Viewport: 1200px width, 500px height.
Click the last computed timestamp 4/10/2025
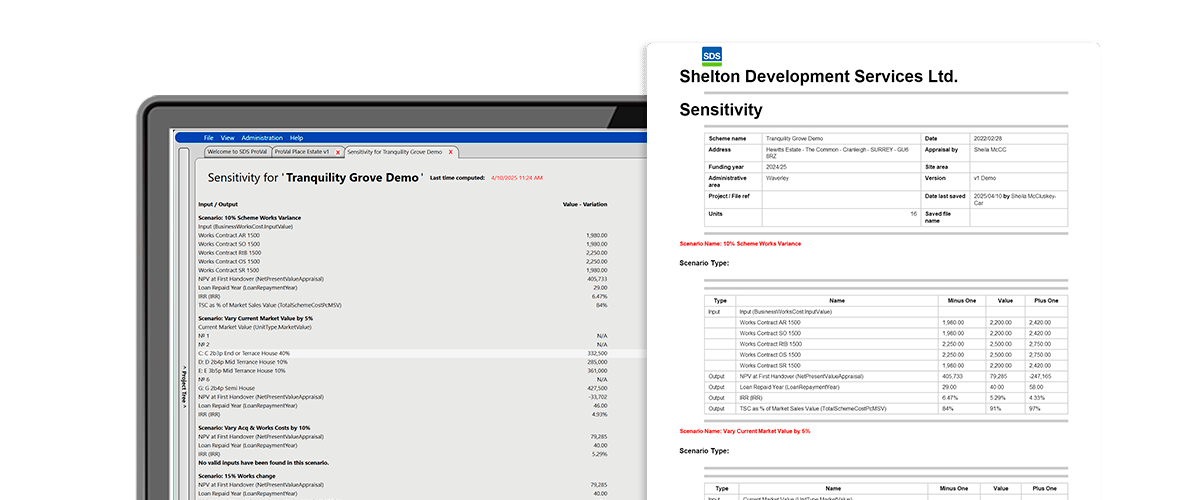(517, 177)
